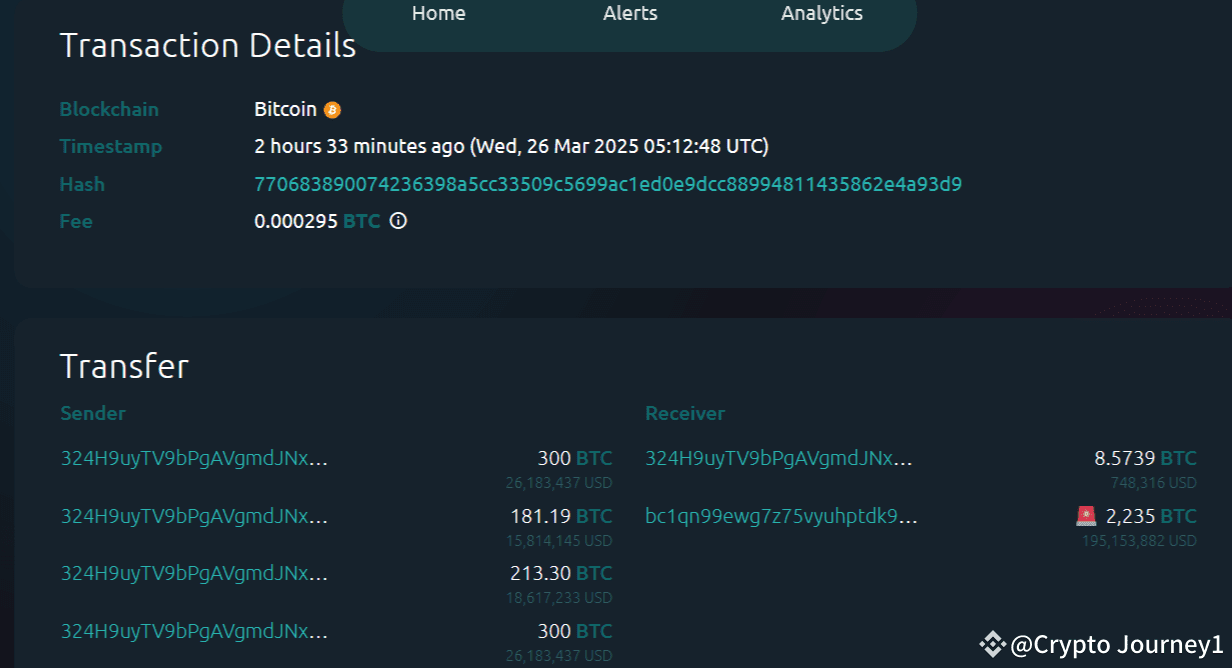This screenshot has width=1232, height=668.
Task: Open the Analytics tab
Action: 821,14
